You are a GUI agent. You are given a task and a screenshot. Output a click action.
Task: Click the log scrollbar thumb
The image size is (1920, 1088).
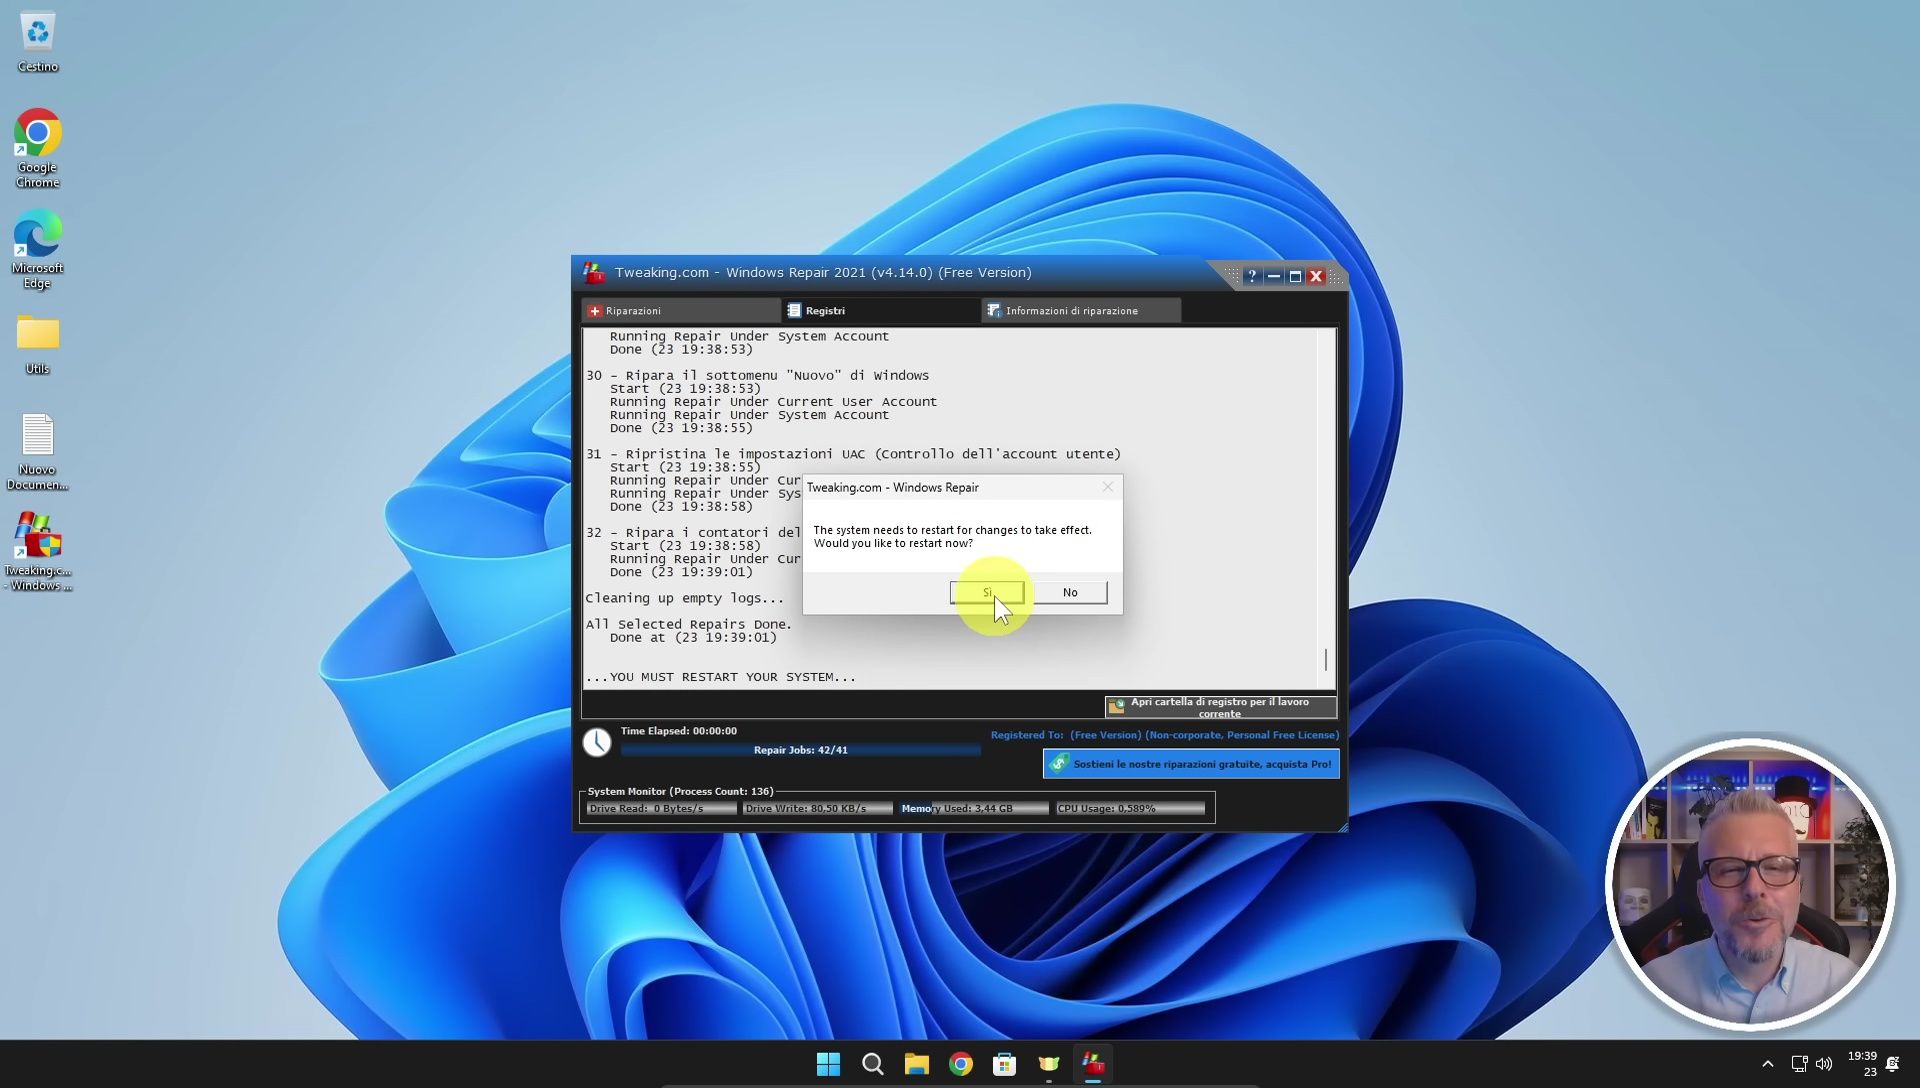[1326, 660]
